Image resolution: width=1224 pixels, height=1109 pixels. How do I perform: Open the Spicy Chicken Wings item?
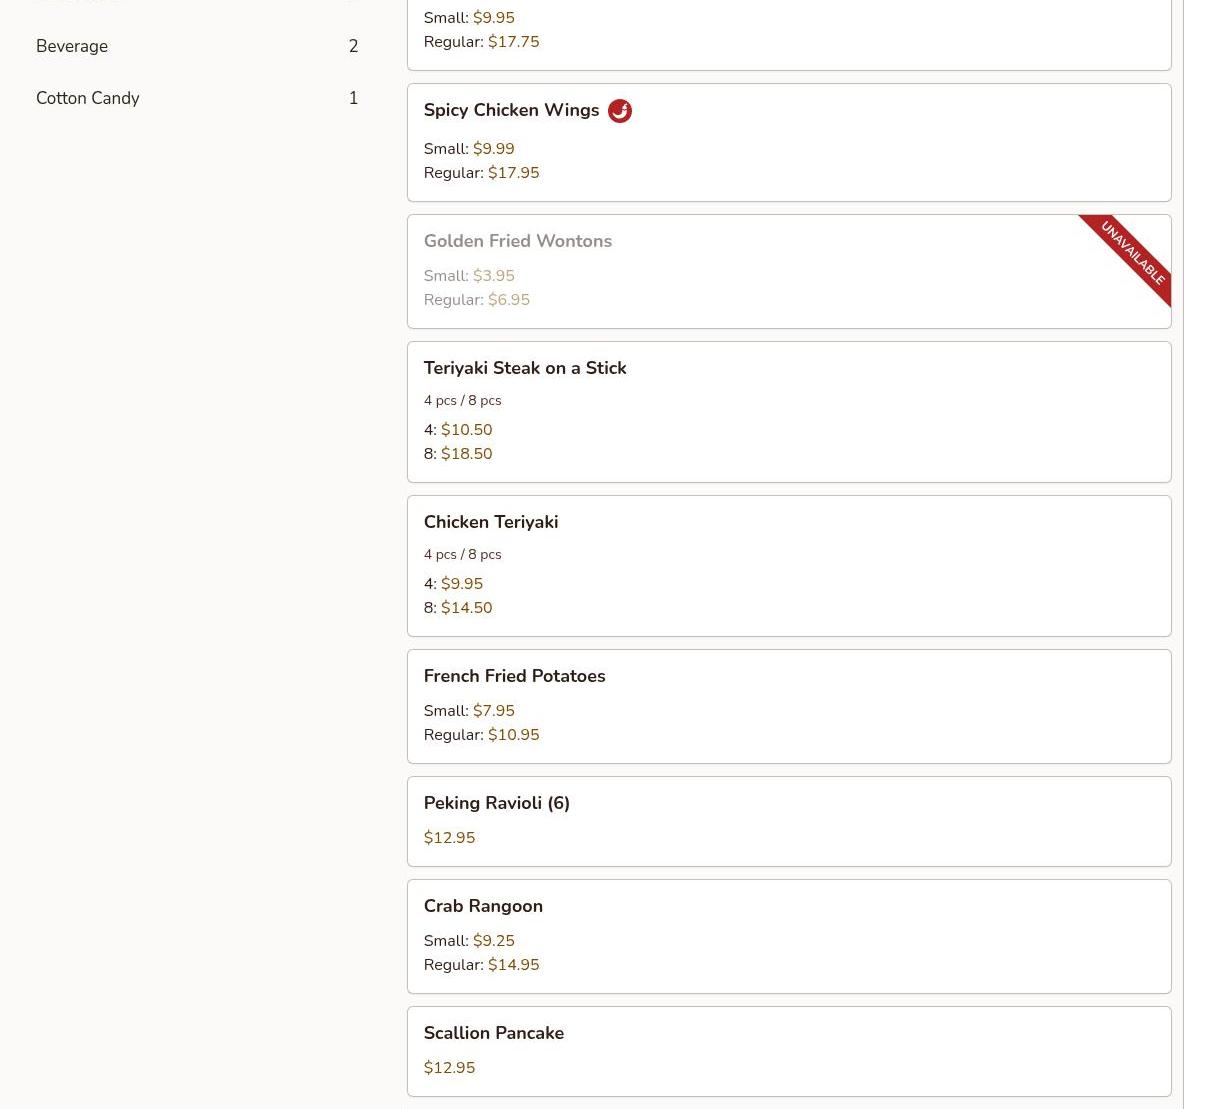point(511,110)
